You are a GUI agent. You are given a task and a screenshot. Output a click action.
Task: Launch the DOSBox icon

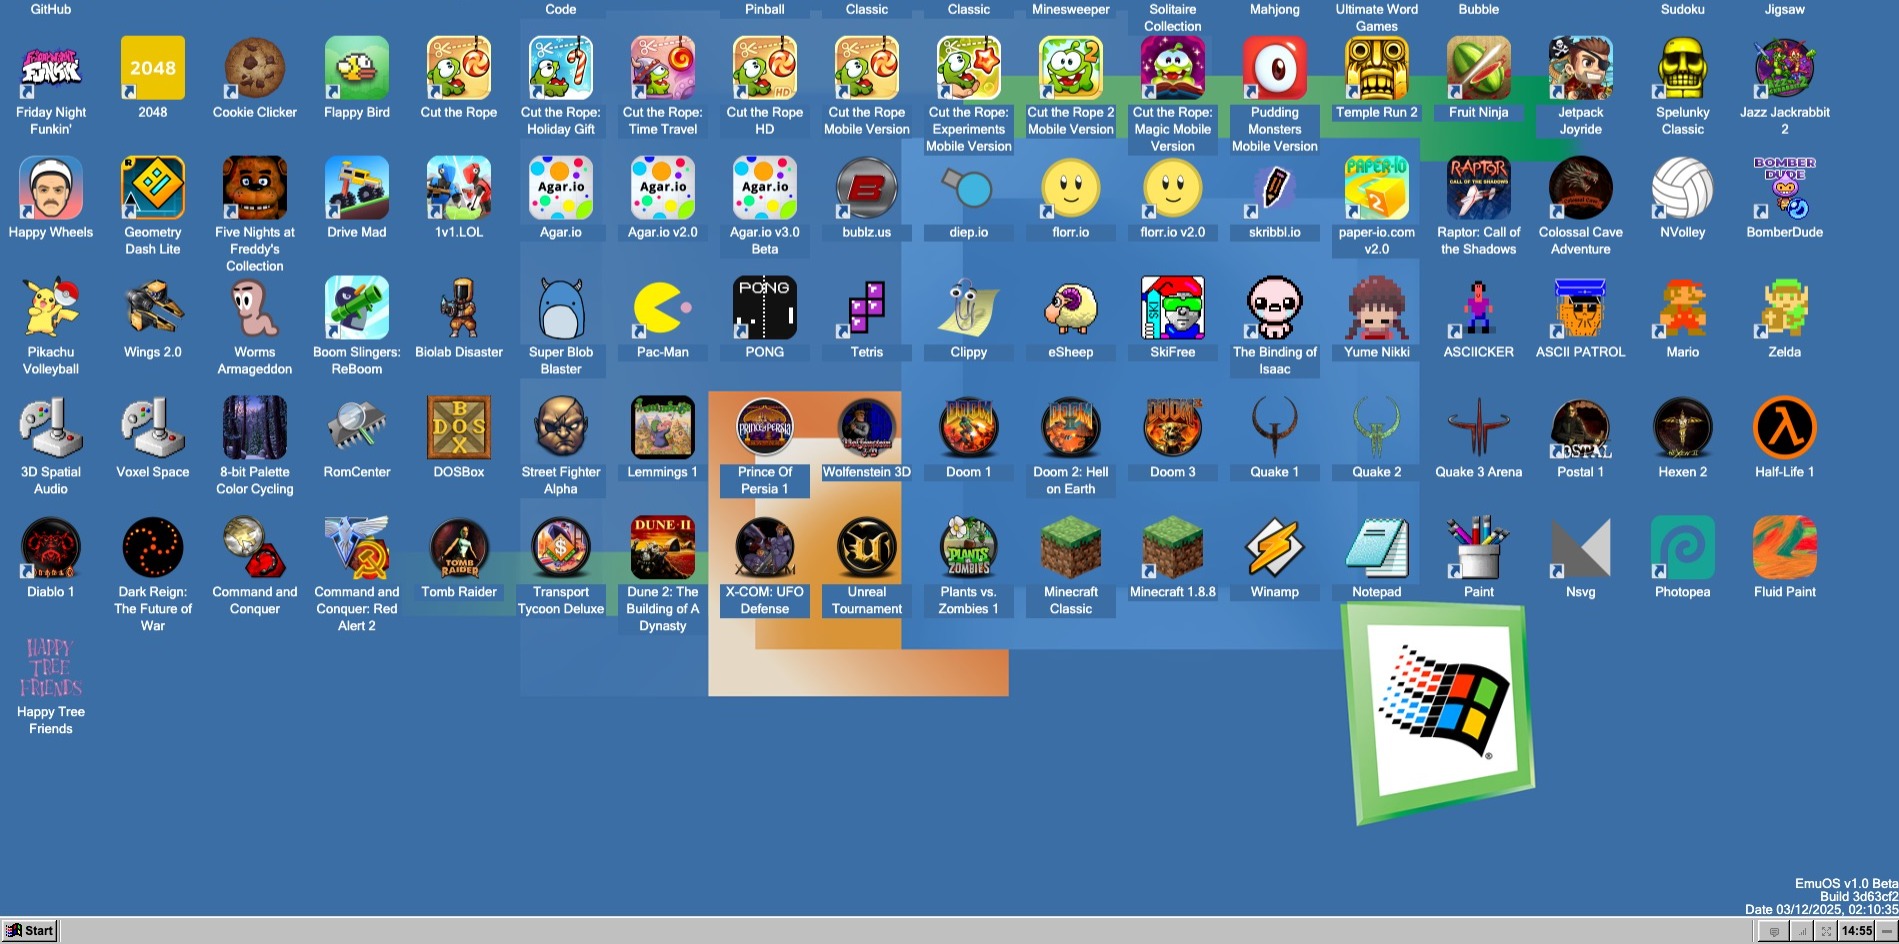tap(459, 428)
